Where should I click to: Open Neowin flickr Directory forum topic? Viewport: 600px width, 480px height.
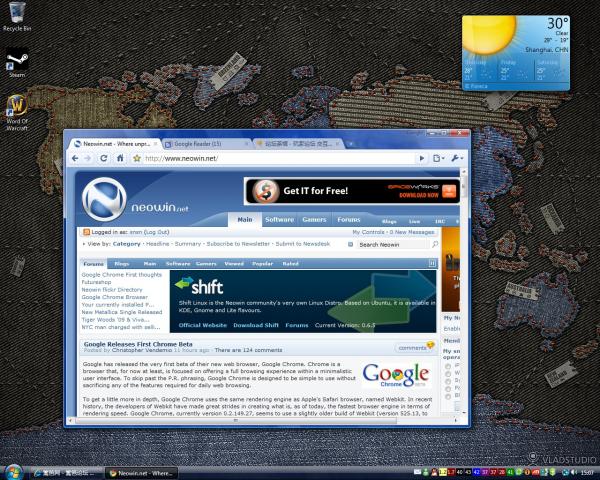(112, 290)
